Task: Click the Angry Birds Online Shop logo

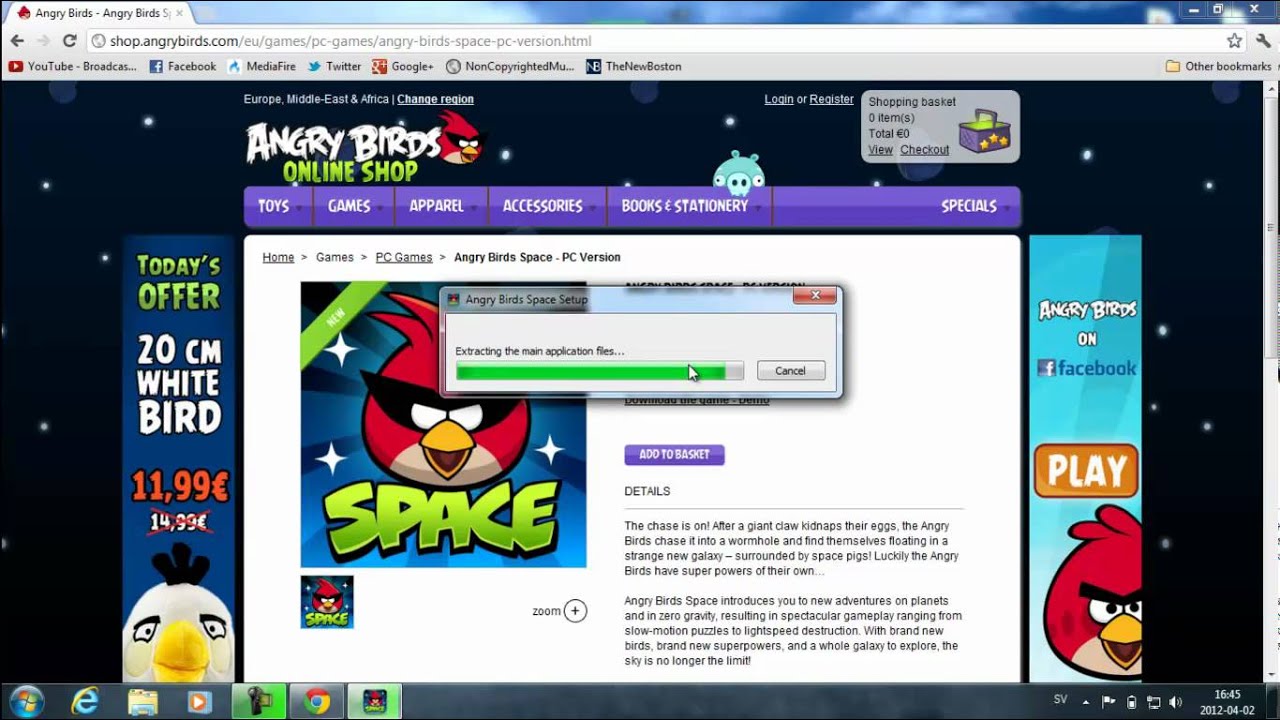Action: coord(365,148)
